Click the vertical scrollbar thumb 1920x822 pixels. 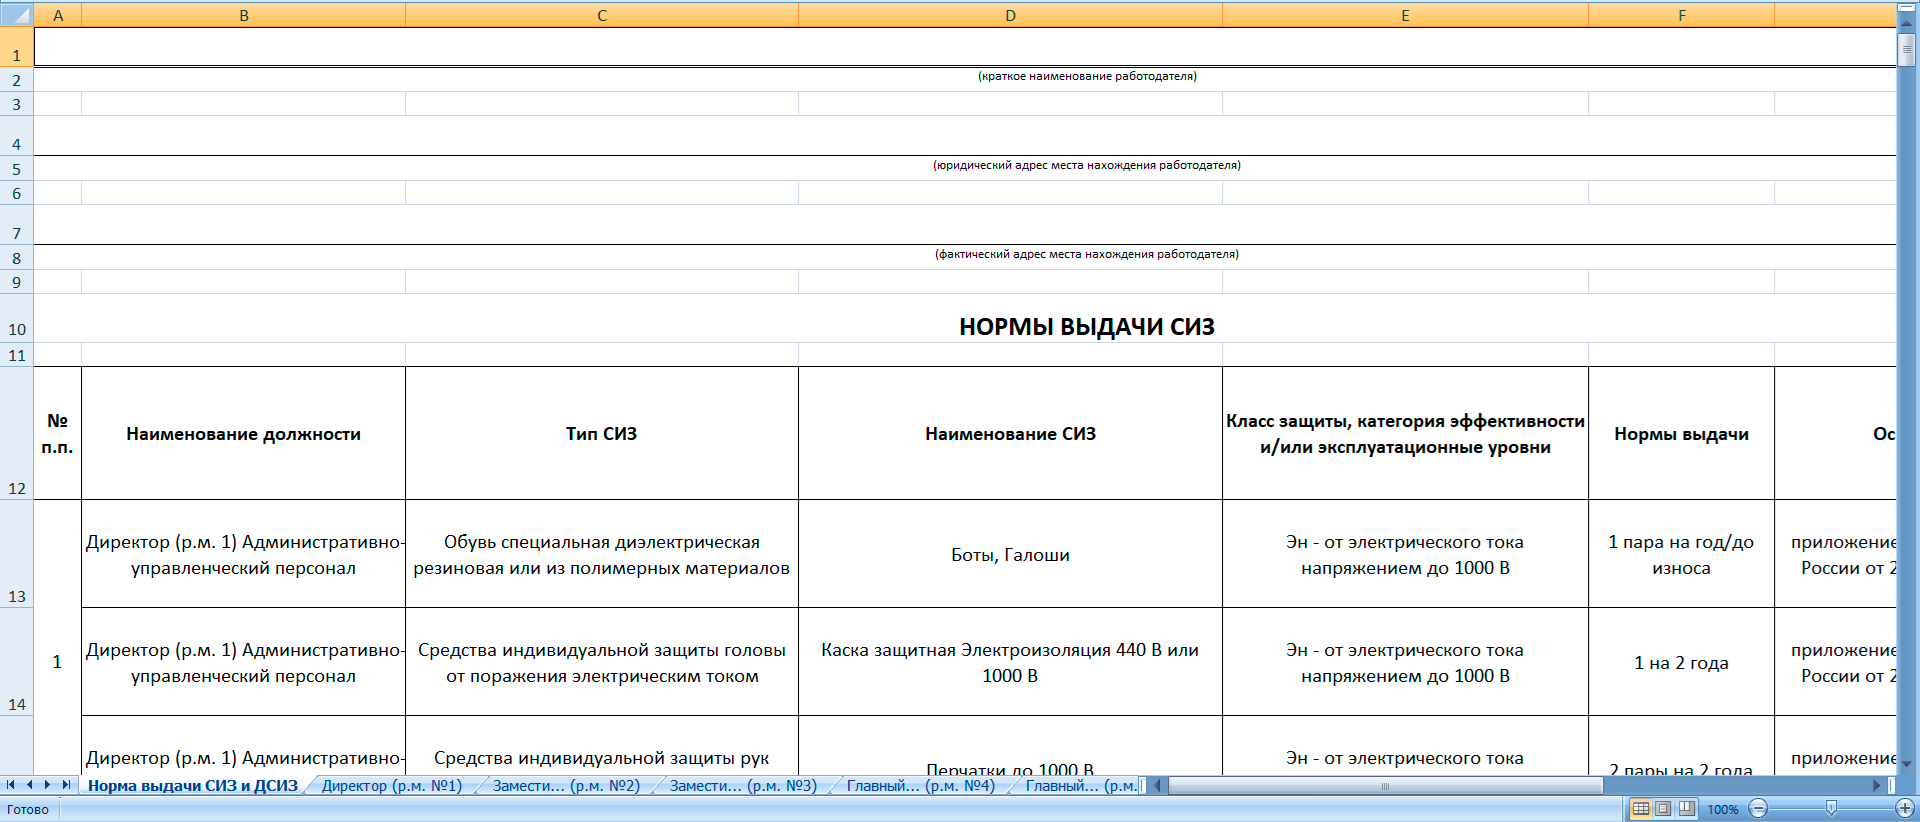coord(1906,50)
